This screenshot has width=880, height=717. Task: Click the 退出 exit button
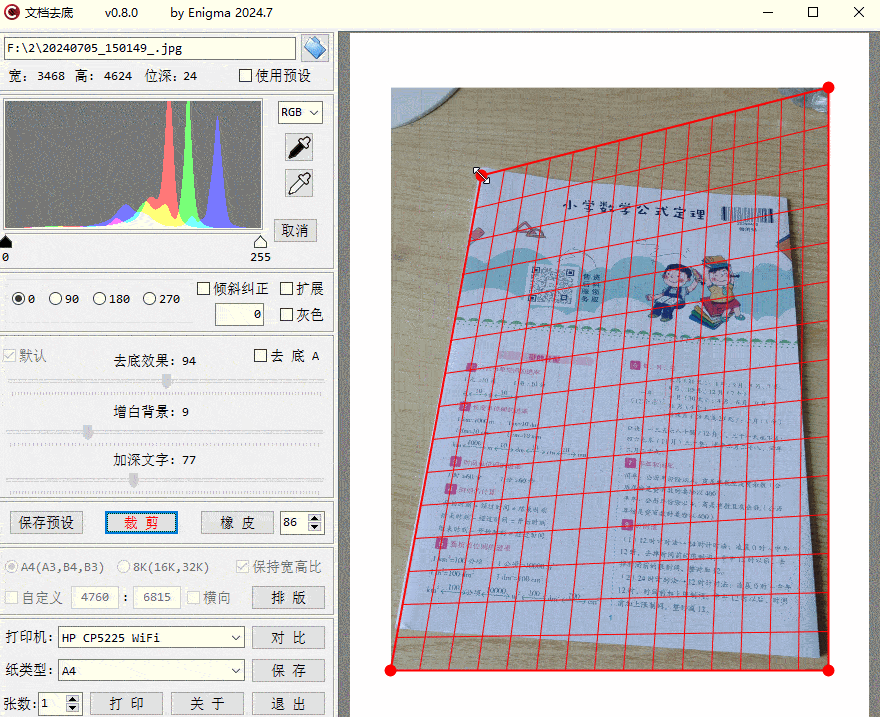pyautogui.click(x=288, y=704)
